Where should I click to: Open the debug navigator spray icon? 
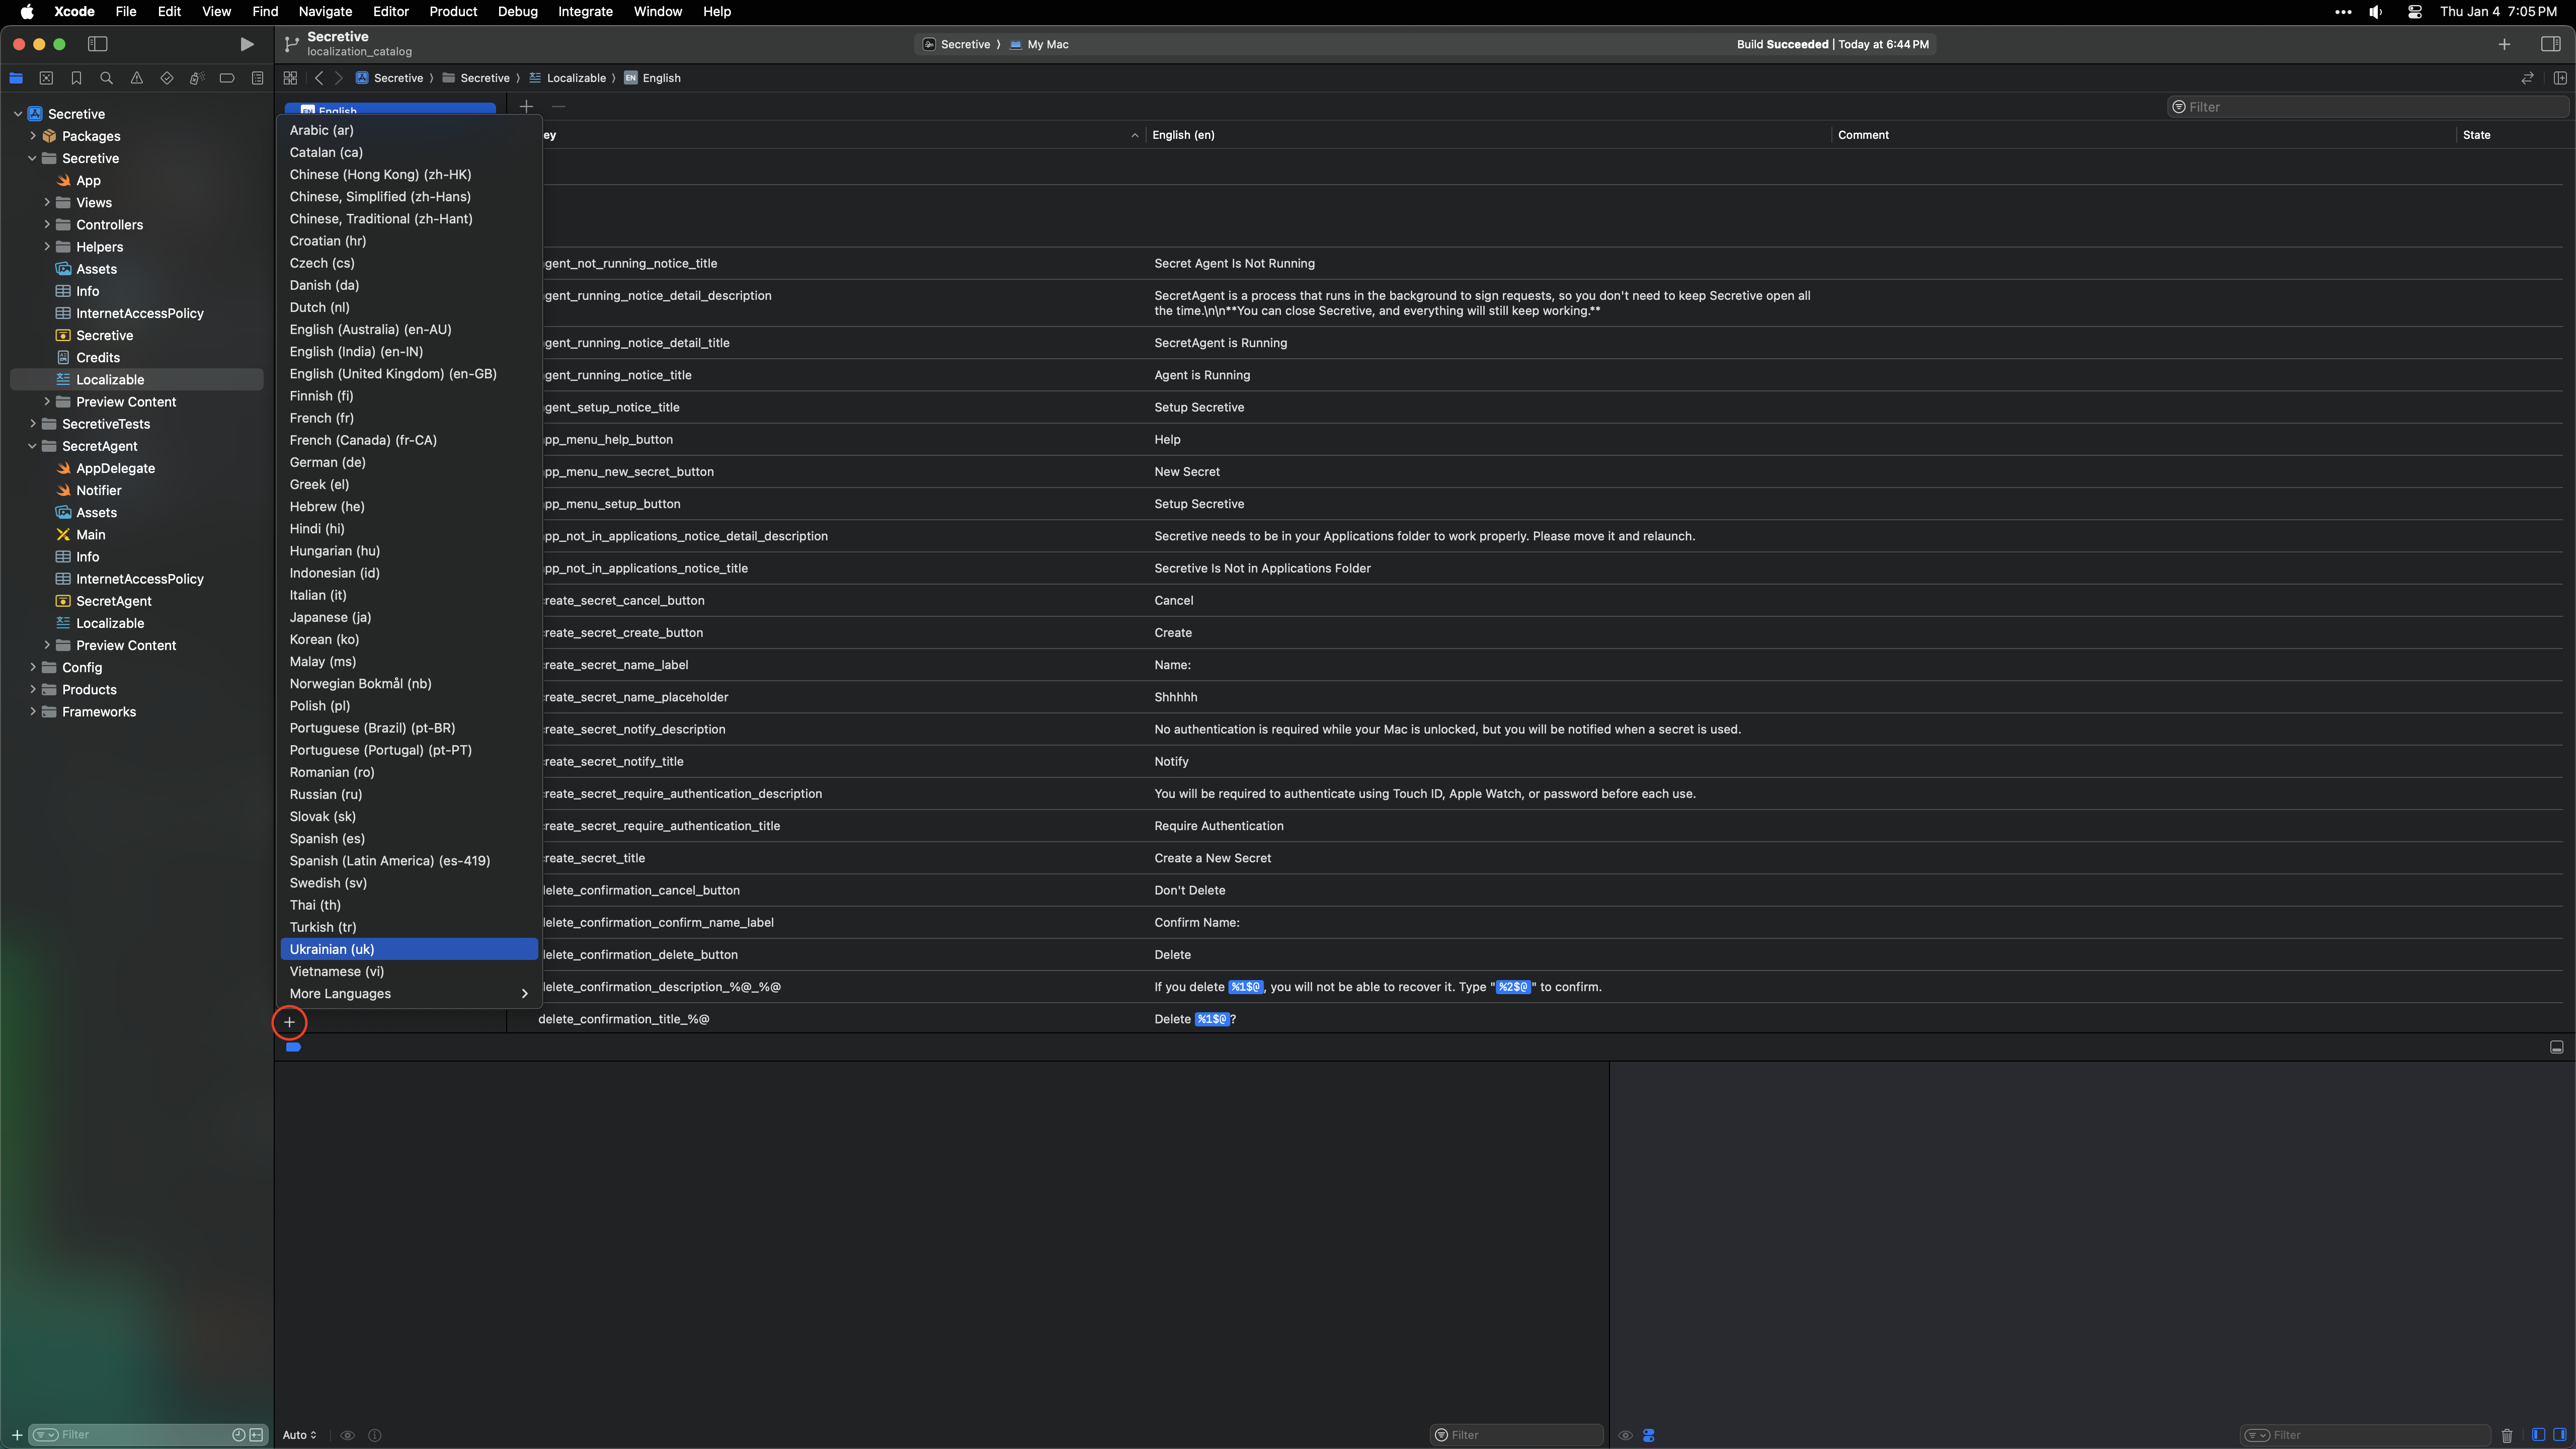(x=197, y=78)
